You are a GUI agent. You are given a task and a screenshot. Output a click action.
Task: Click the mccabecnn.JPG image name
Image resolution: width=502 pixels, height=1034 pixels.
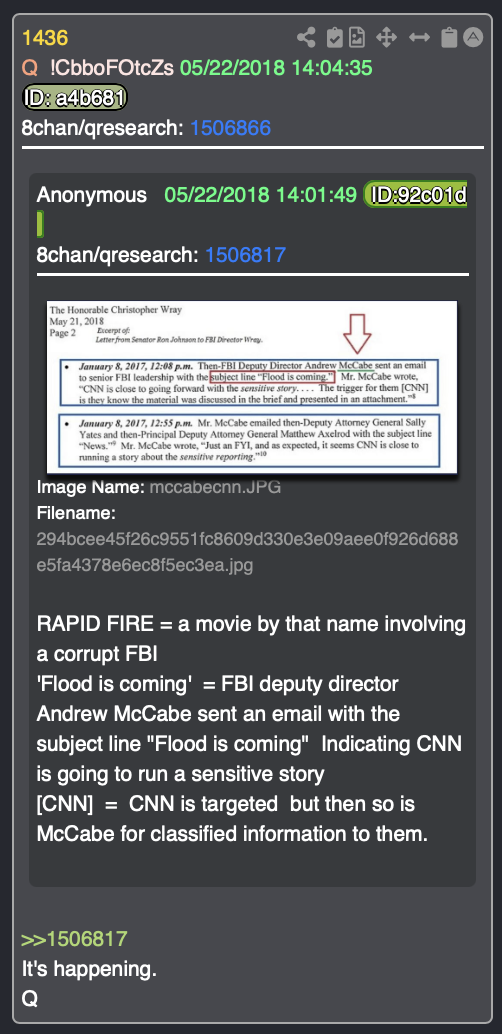(215, 487)
